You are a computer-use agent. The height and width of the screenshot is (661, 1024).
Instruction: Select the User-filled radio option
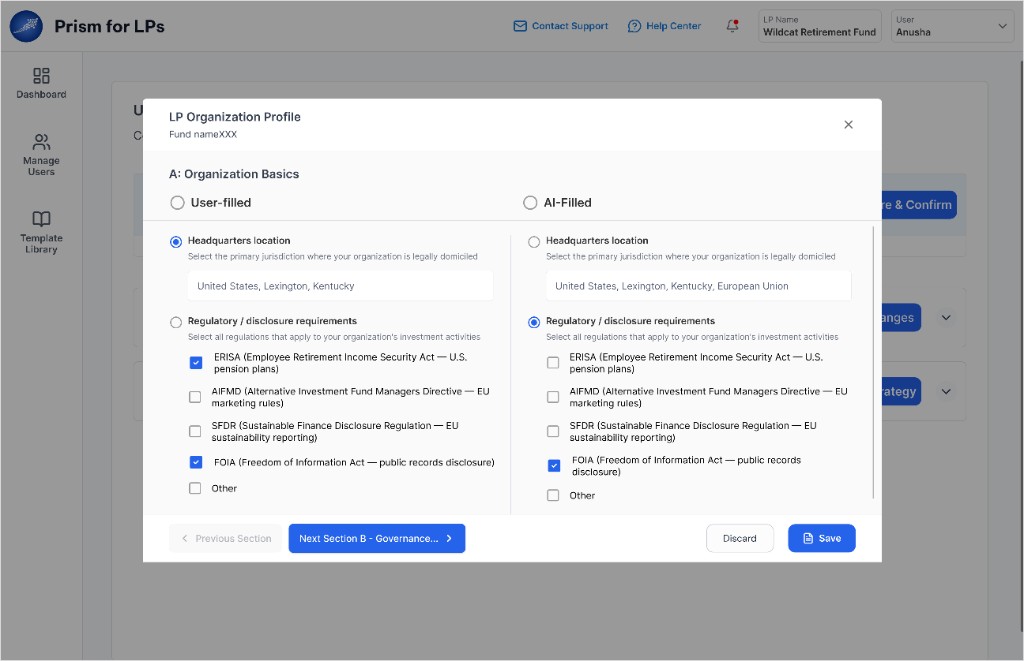[x=177, y=202]
